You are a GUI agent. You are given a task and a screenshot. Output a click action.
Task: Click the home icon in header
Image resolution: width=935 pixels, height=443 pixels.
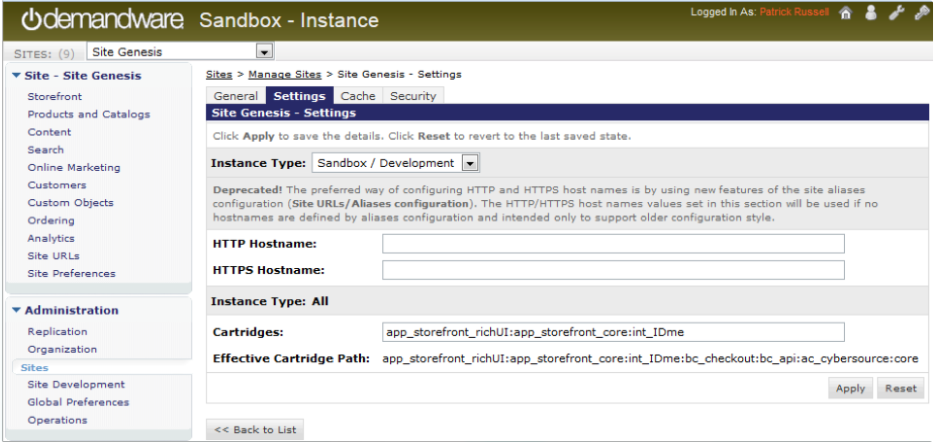pos(845,13)
